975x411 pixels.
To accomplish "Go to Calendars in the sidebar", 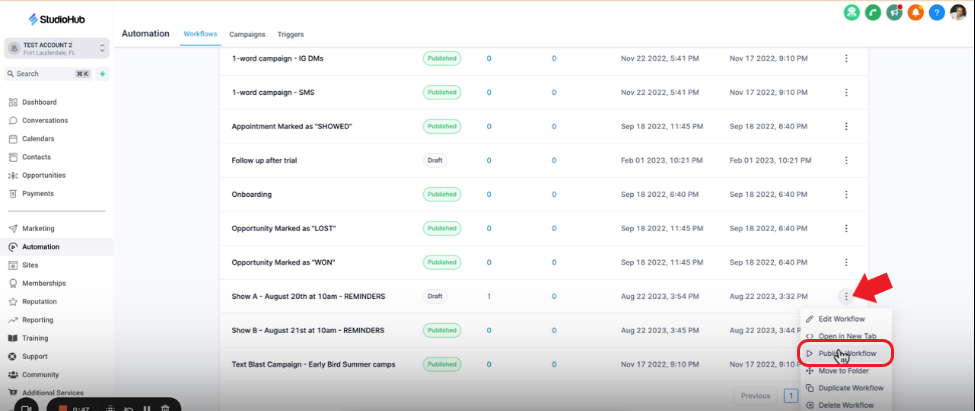I will pyautogui.click(x=38, y=139).
